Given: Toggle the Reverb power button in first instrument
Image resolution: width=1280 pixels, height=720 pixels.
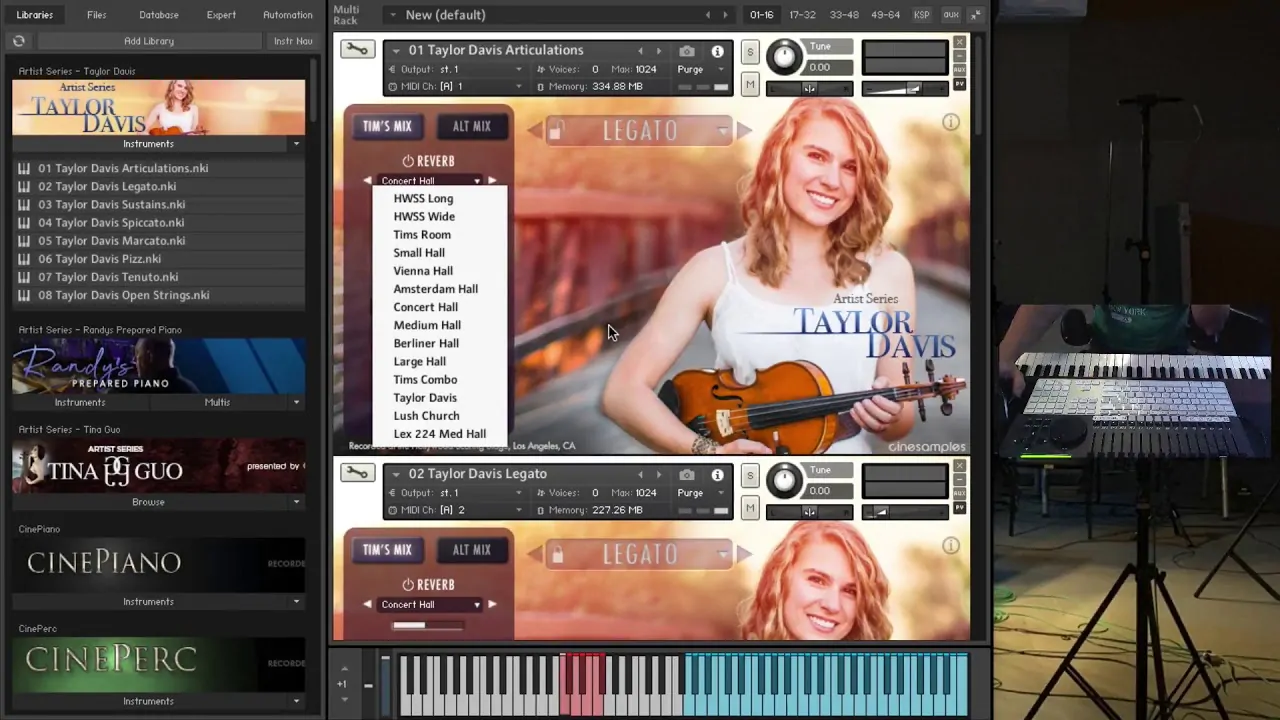Looking at the screenshot, I should click(x=408, y=161).
